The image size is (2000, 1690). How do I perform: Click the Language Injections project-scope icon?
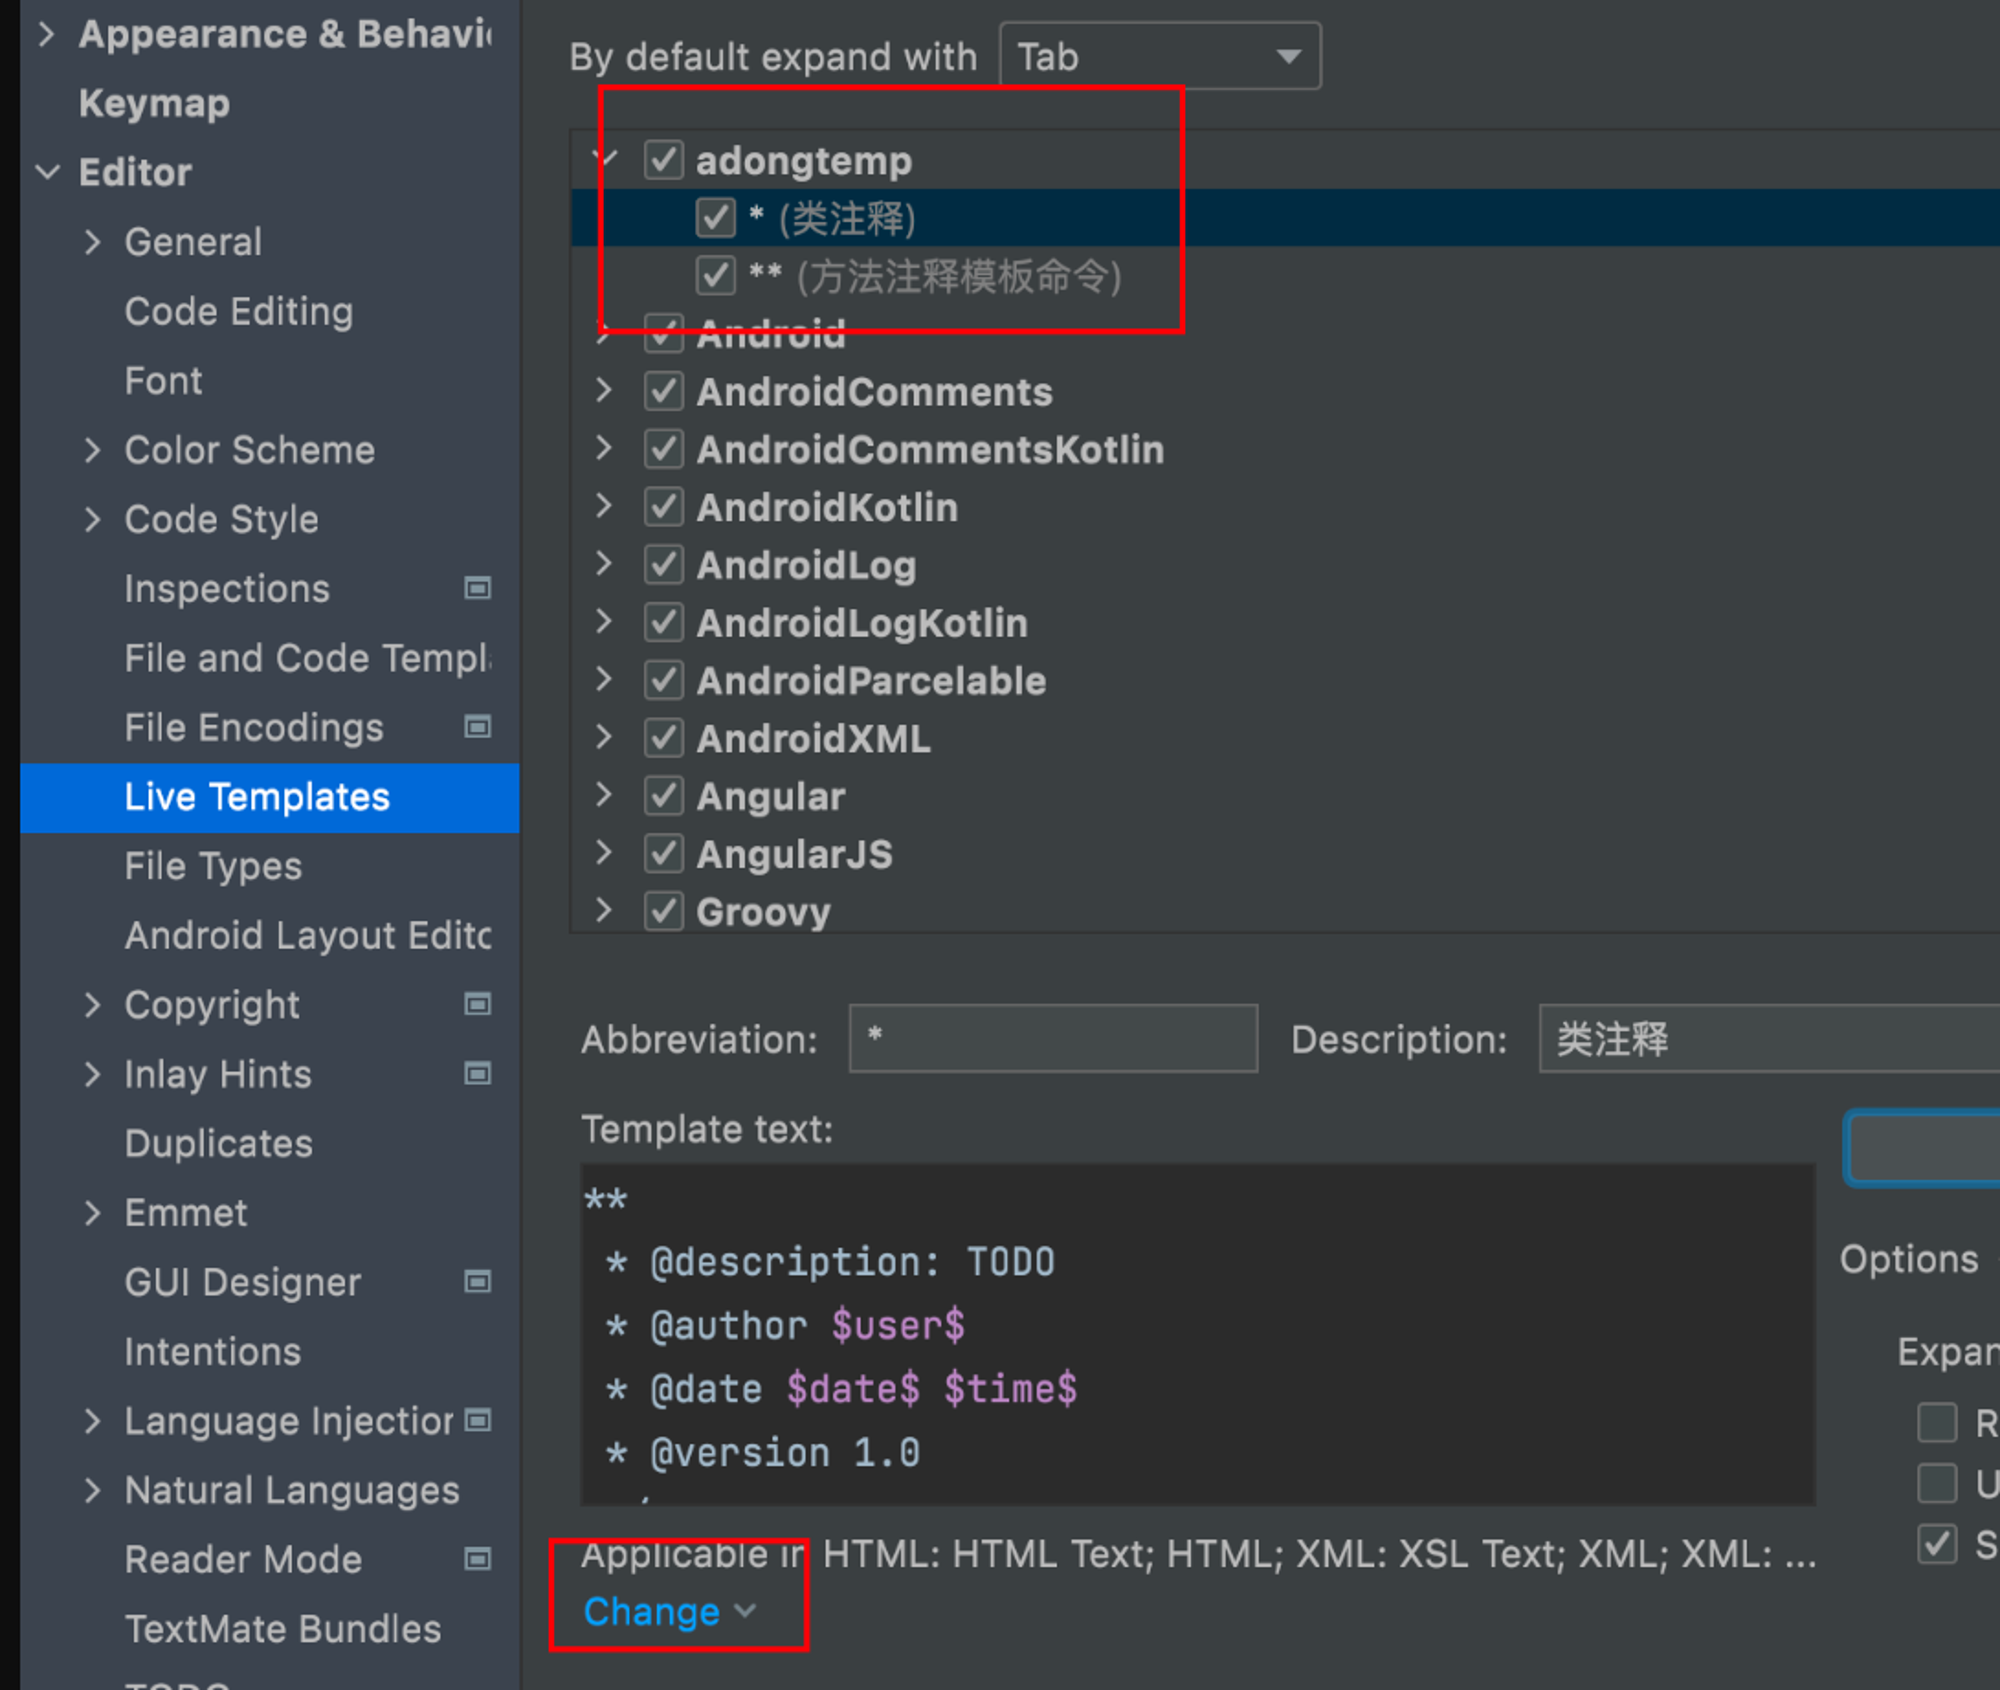[478, 1420]
